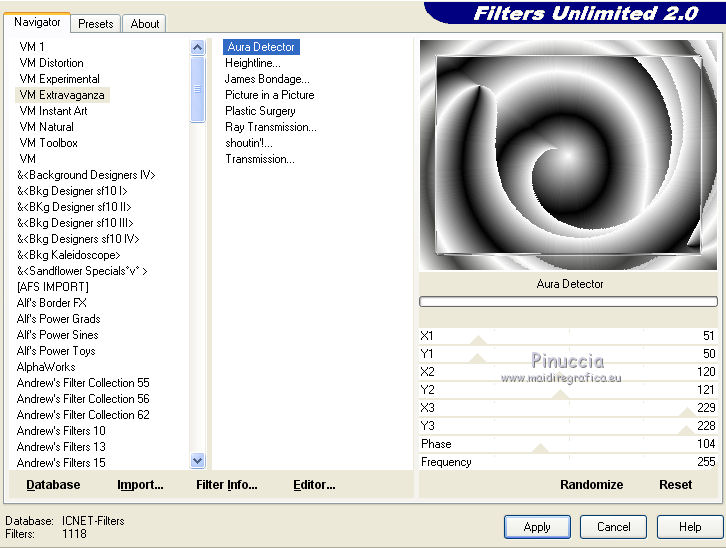Select Andrew's Filter Collection 55

(83, 383)
